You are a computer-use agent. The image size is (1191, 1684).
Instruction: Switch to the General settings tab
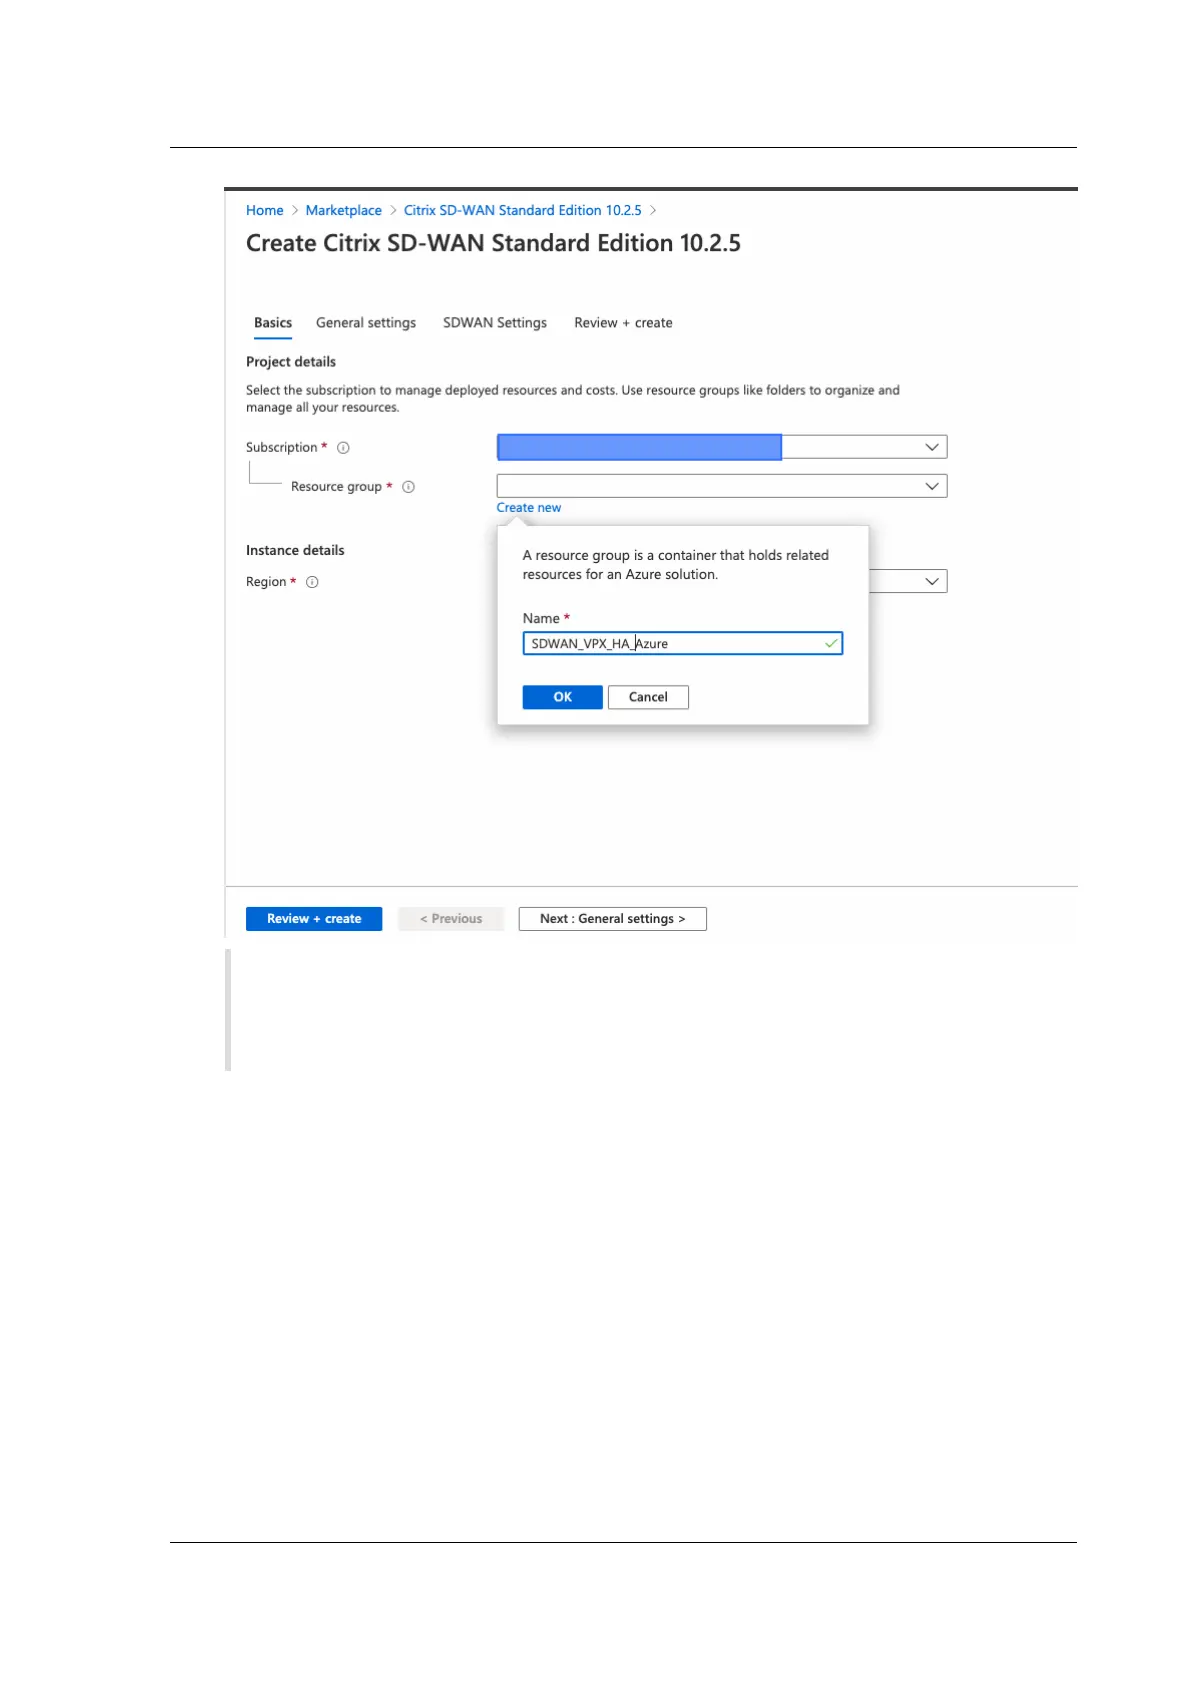pyautogui.click(x=366, y=323)
